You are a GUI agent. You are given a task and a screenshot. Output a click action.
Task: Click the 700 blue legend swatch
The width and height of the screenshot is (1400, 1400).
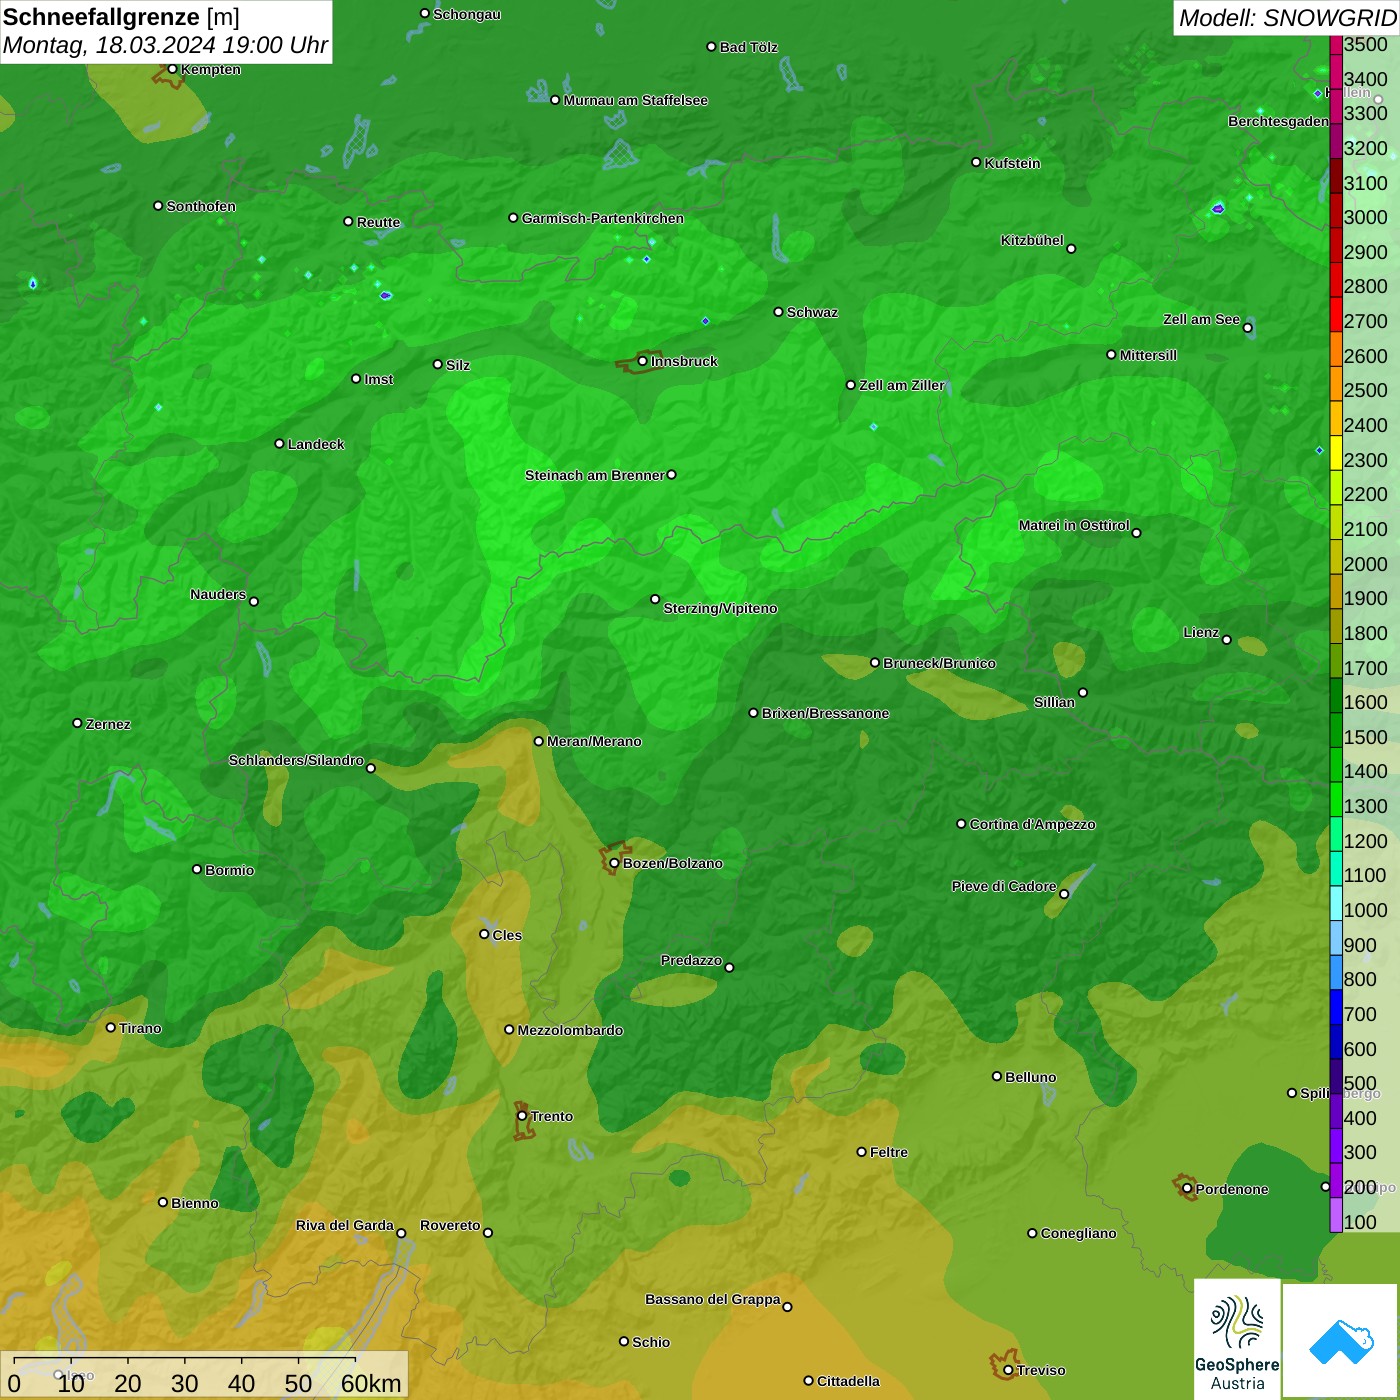click(1336, 1007)
